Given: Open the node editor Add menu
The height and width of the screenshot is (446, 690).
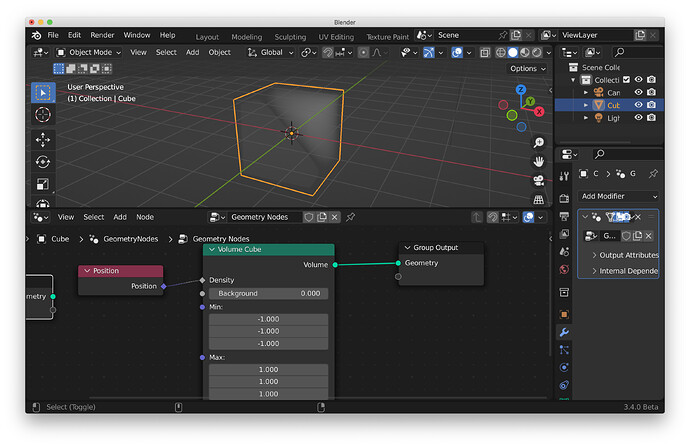Looking at the screenshot, I should point(120,217).
